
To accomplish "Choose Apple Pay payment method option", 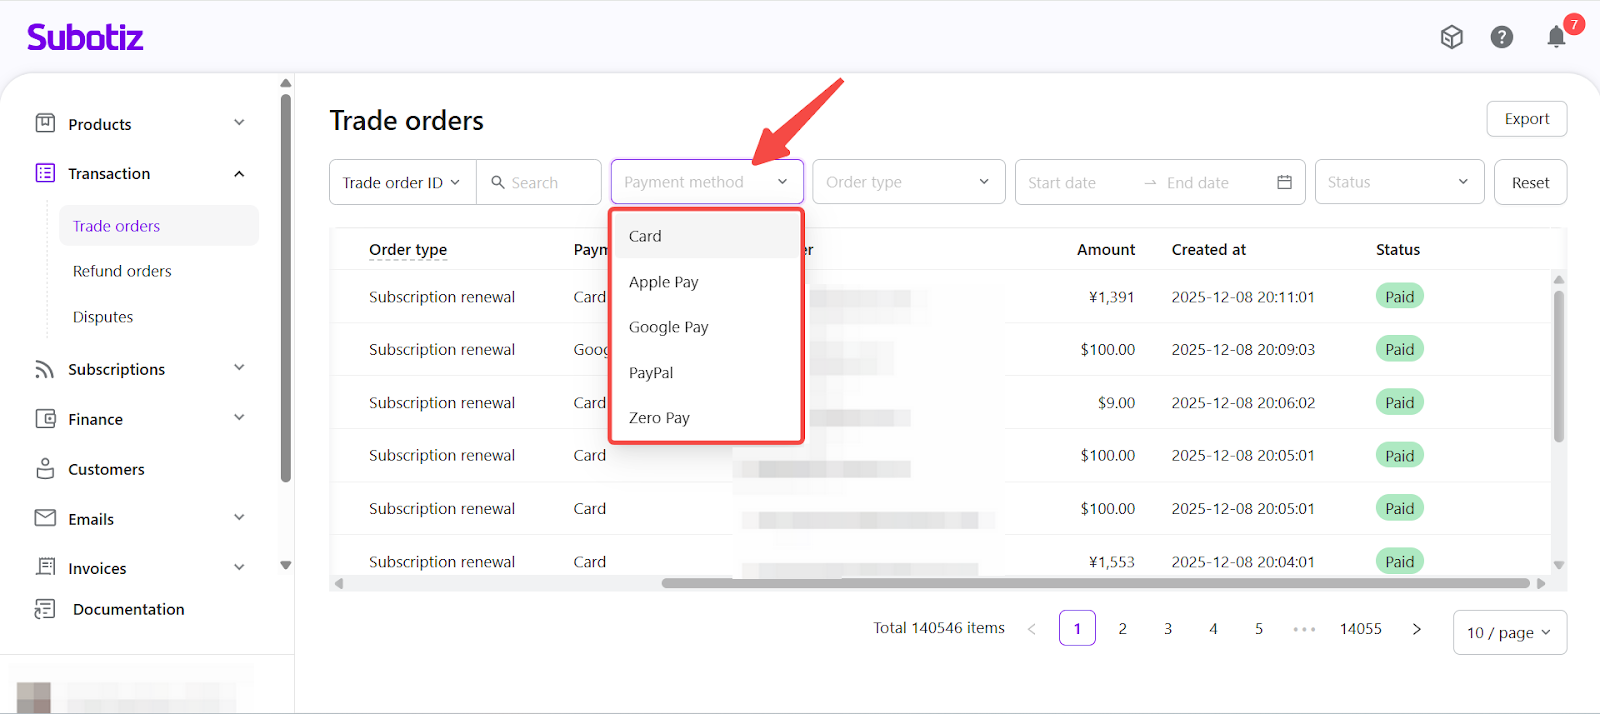I will (664, 282).
